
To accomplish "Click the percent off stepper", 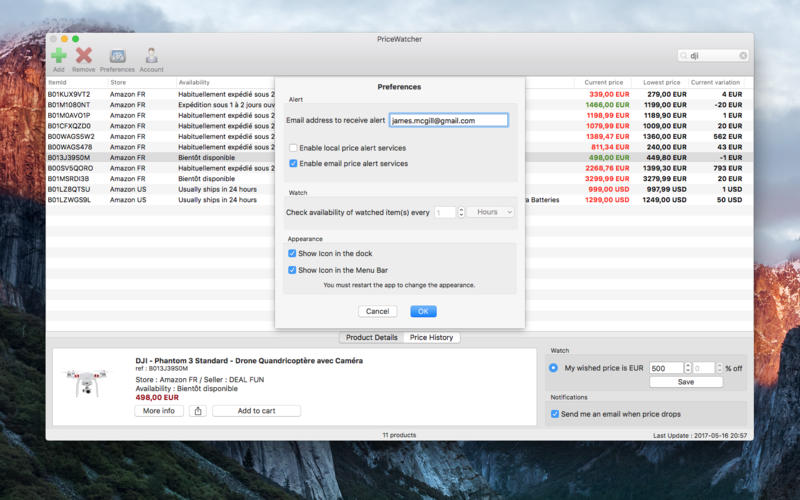I will (x=719, y=368).
